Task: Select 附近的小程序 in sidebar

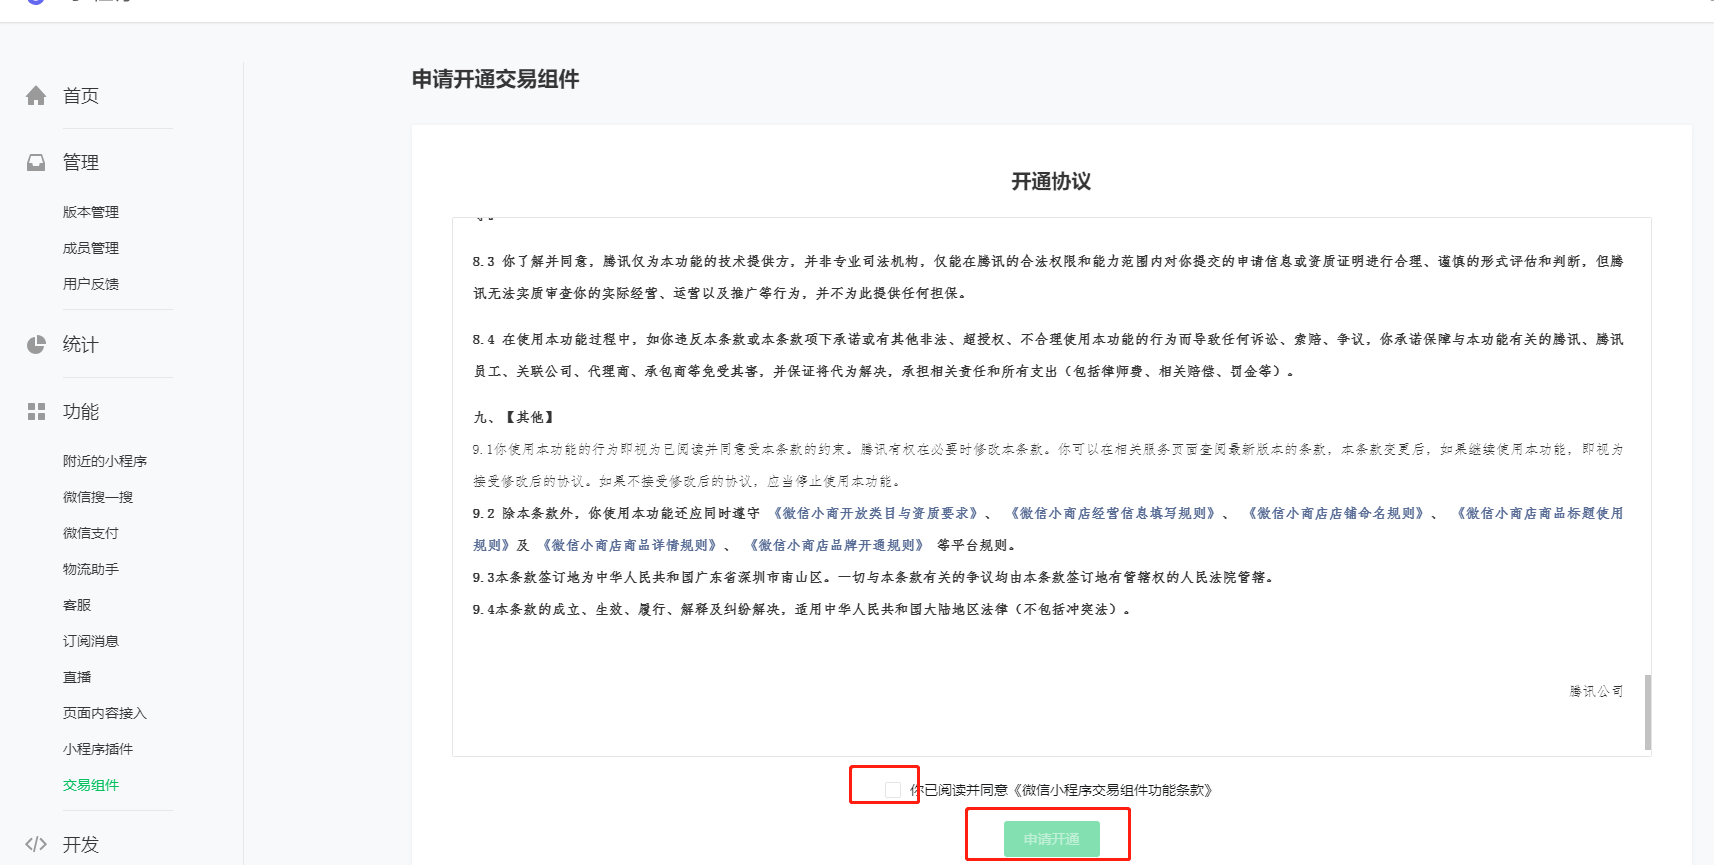Action: coord(105,461)
